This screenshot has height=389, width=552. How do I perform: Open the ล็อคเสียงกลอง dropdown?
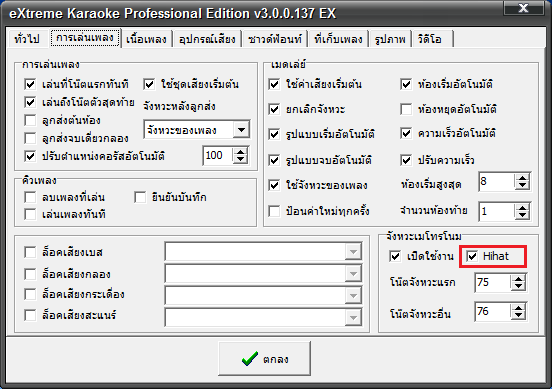(x=353, y=274)
